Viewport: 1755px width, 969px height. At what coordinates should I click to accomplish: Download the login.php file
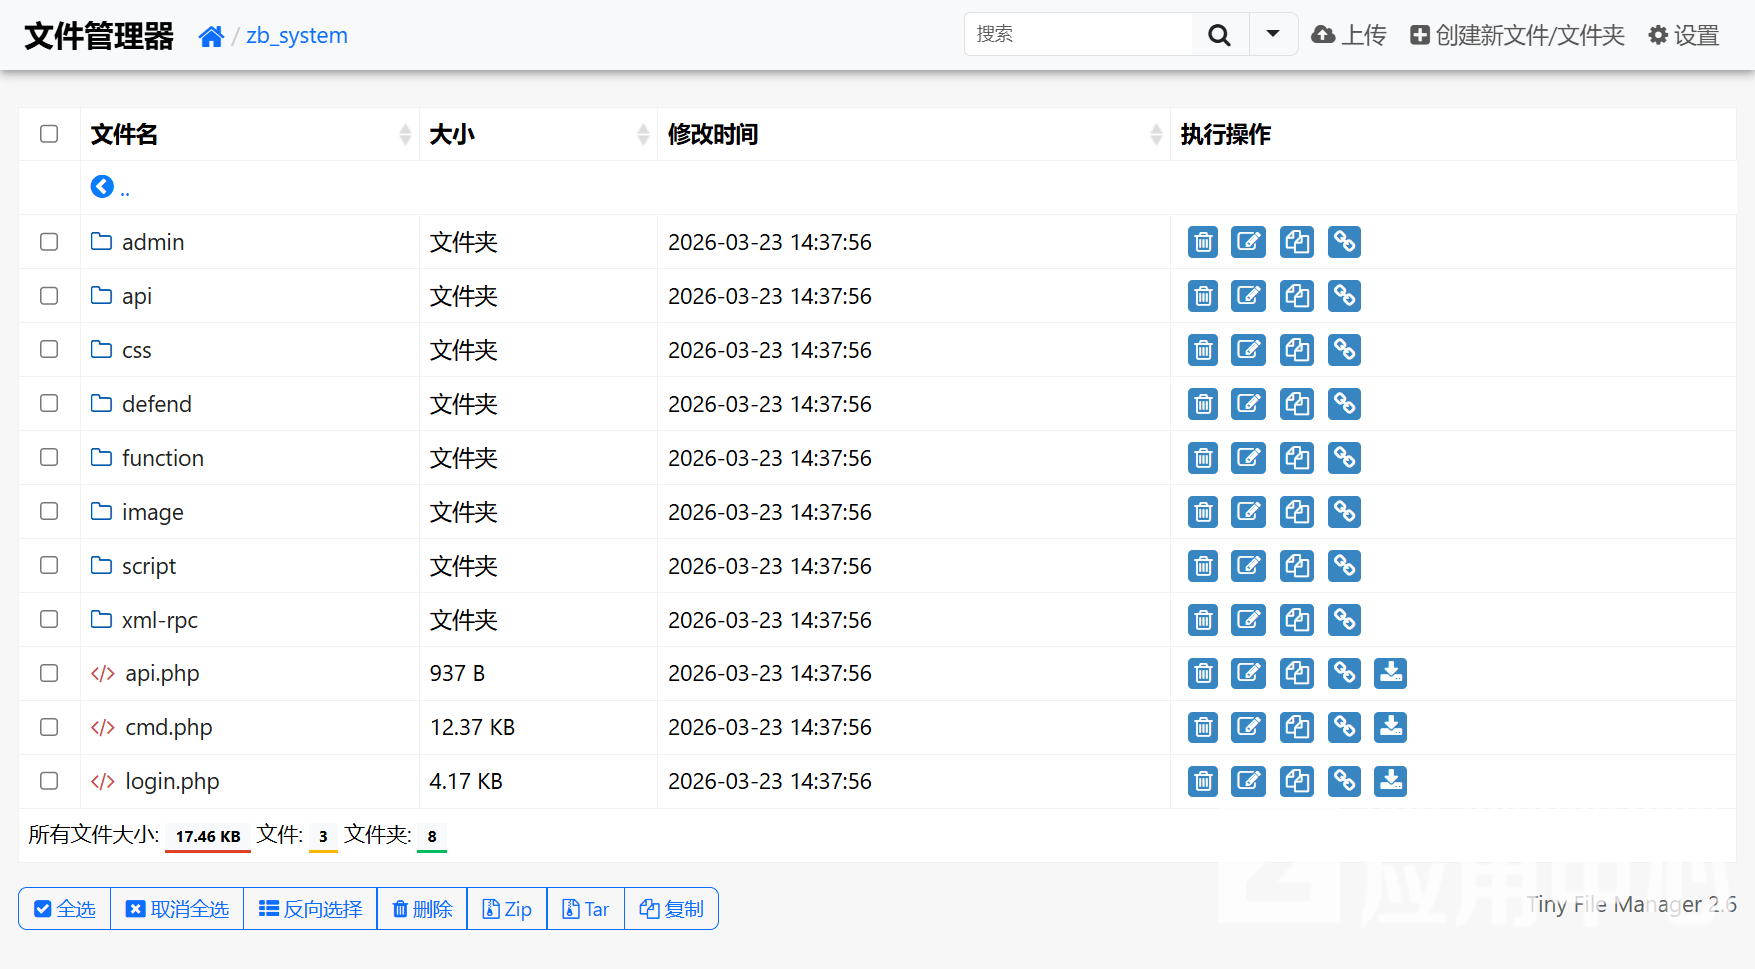pyautogui.click(x=1390, y=781)
